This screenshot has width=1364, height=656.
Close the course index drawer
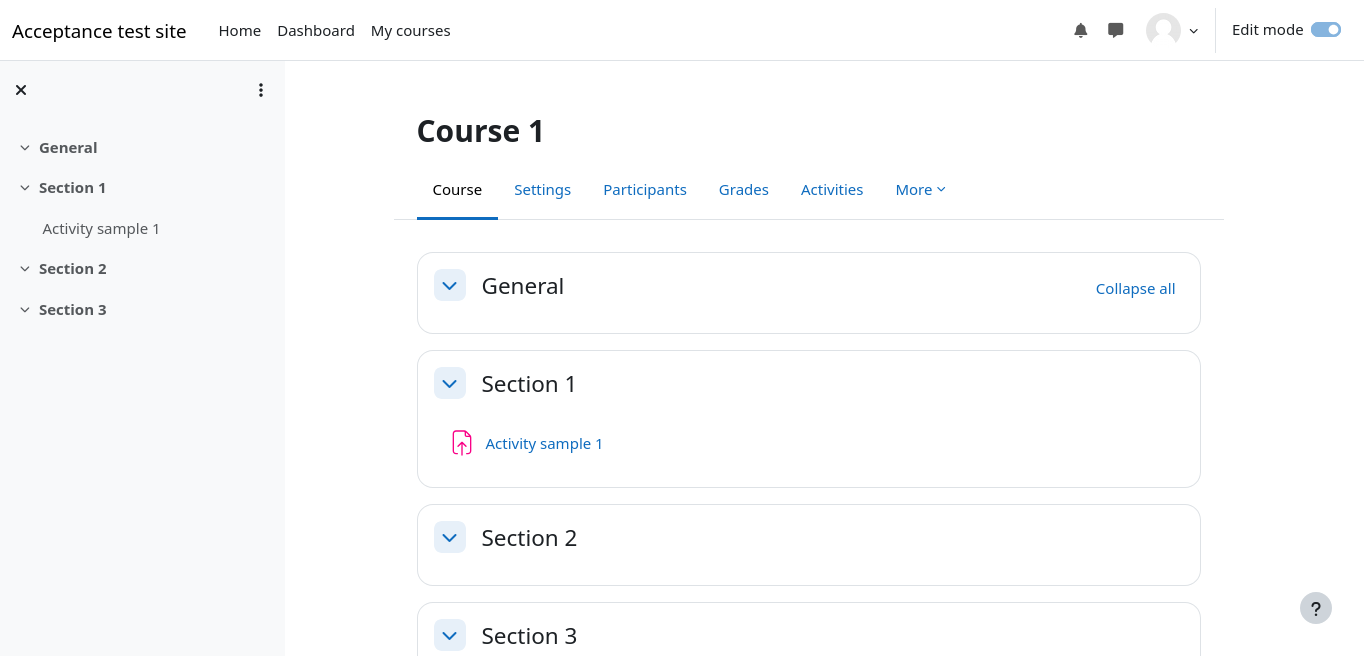point(21,90)
